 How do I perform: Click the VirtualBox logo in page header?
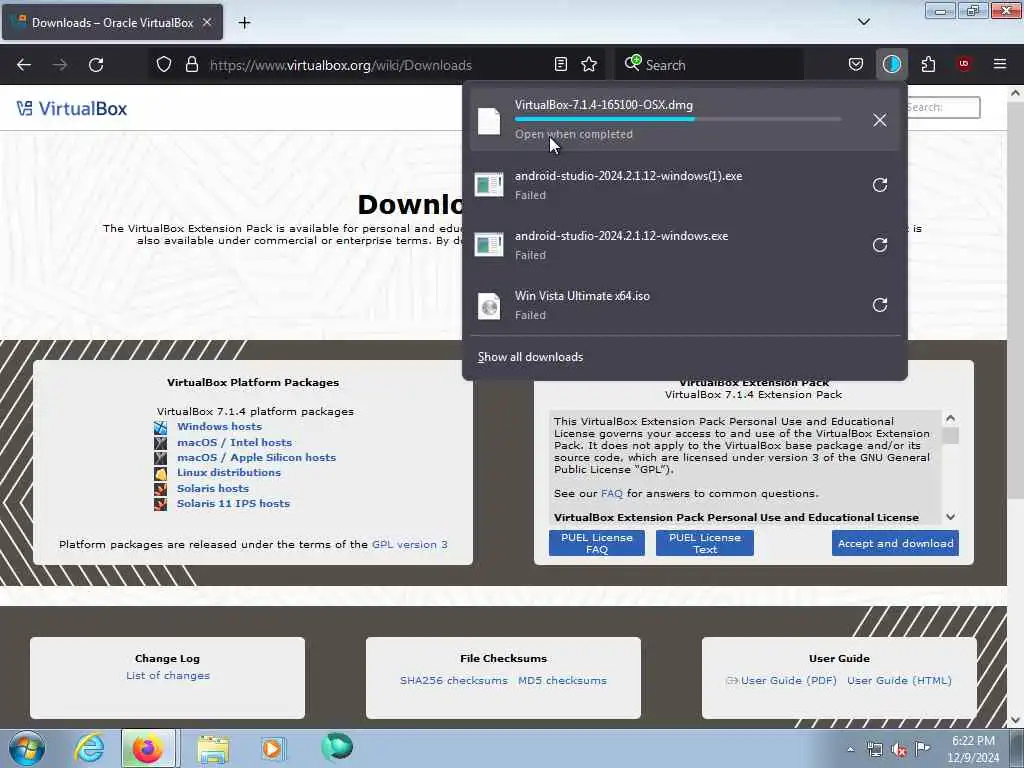tap(72, 108)
